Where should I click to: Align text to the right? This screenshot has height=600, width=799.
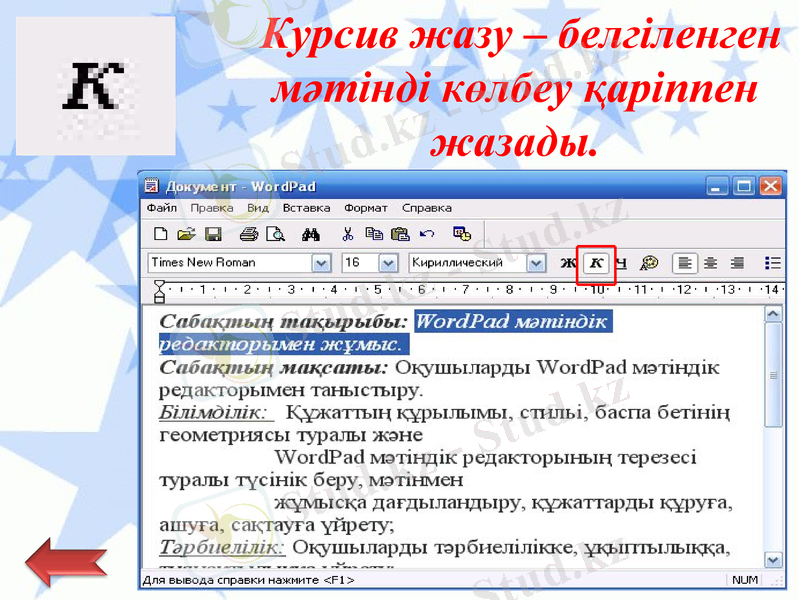click(737, 263)
